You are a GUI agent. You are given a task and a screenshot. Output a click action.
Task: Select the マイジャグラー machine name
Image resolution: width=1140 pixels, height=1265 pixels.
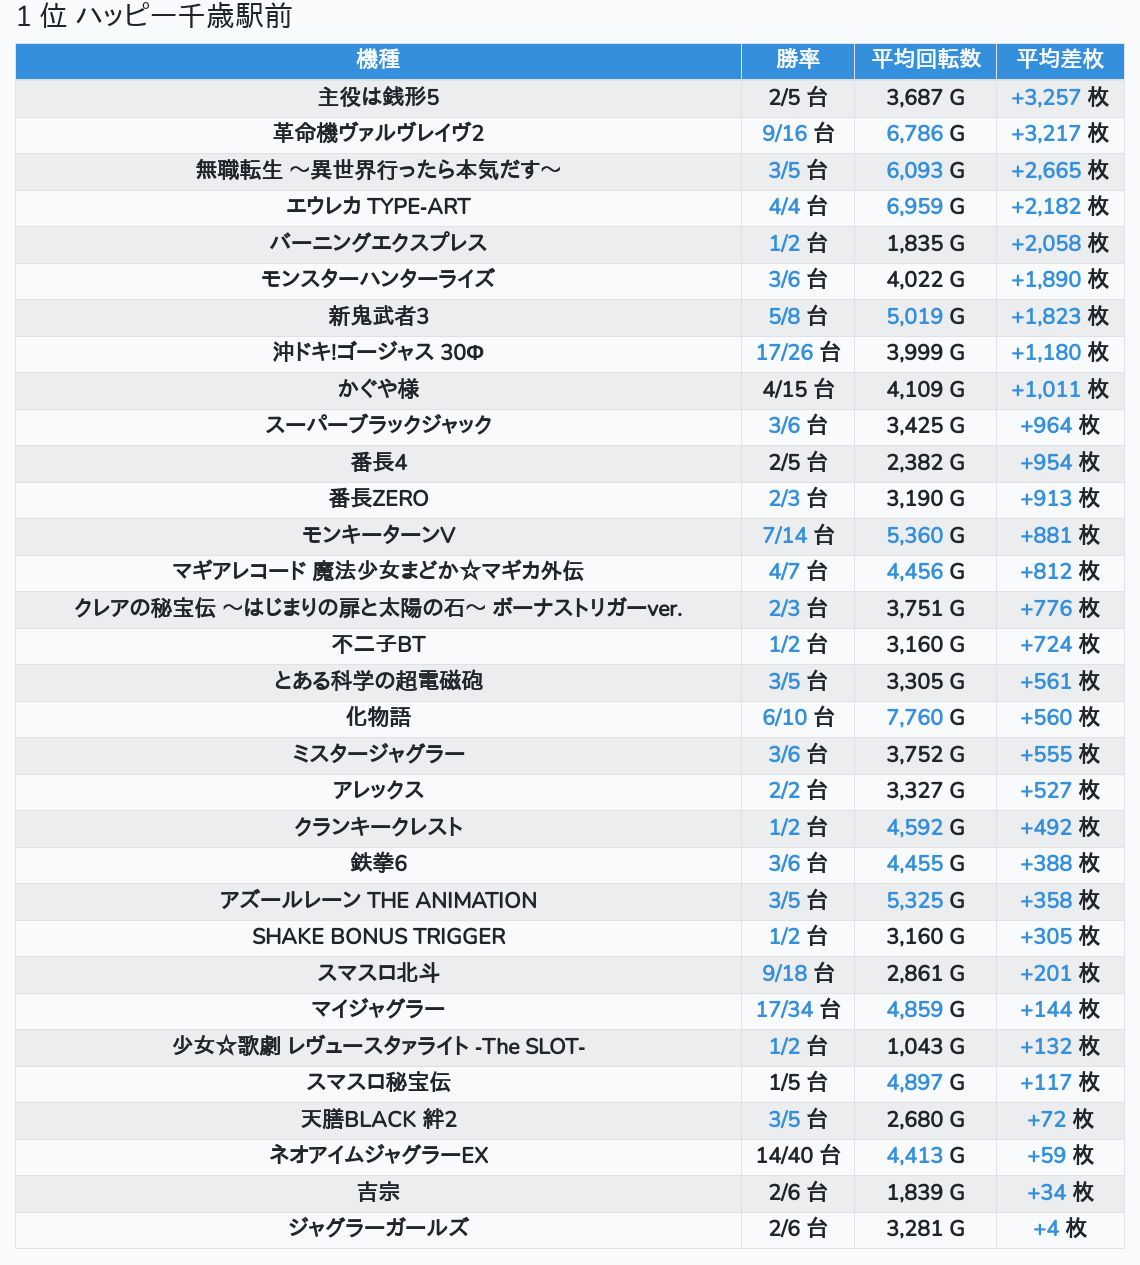click(x=378, y=1009)
